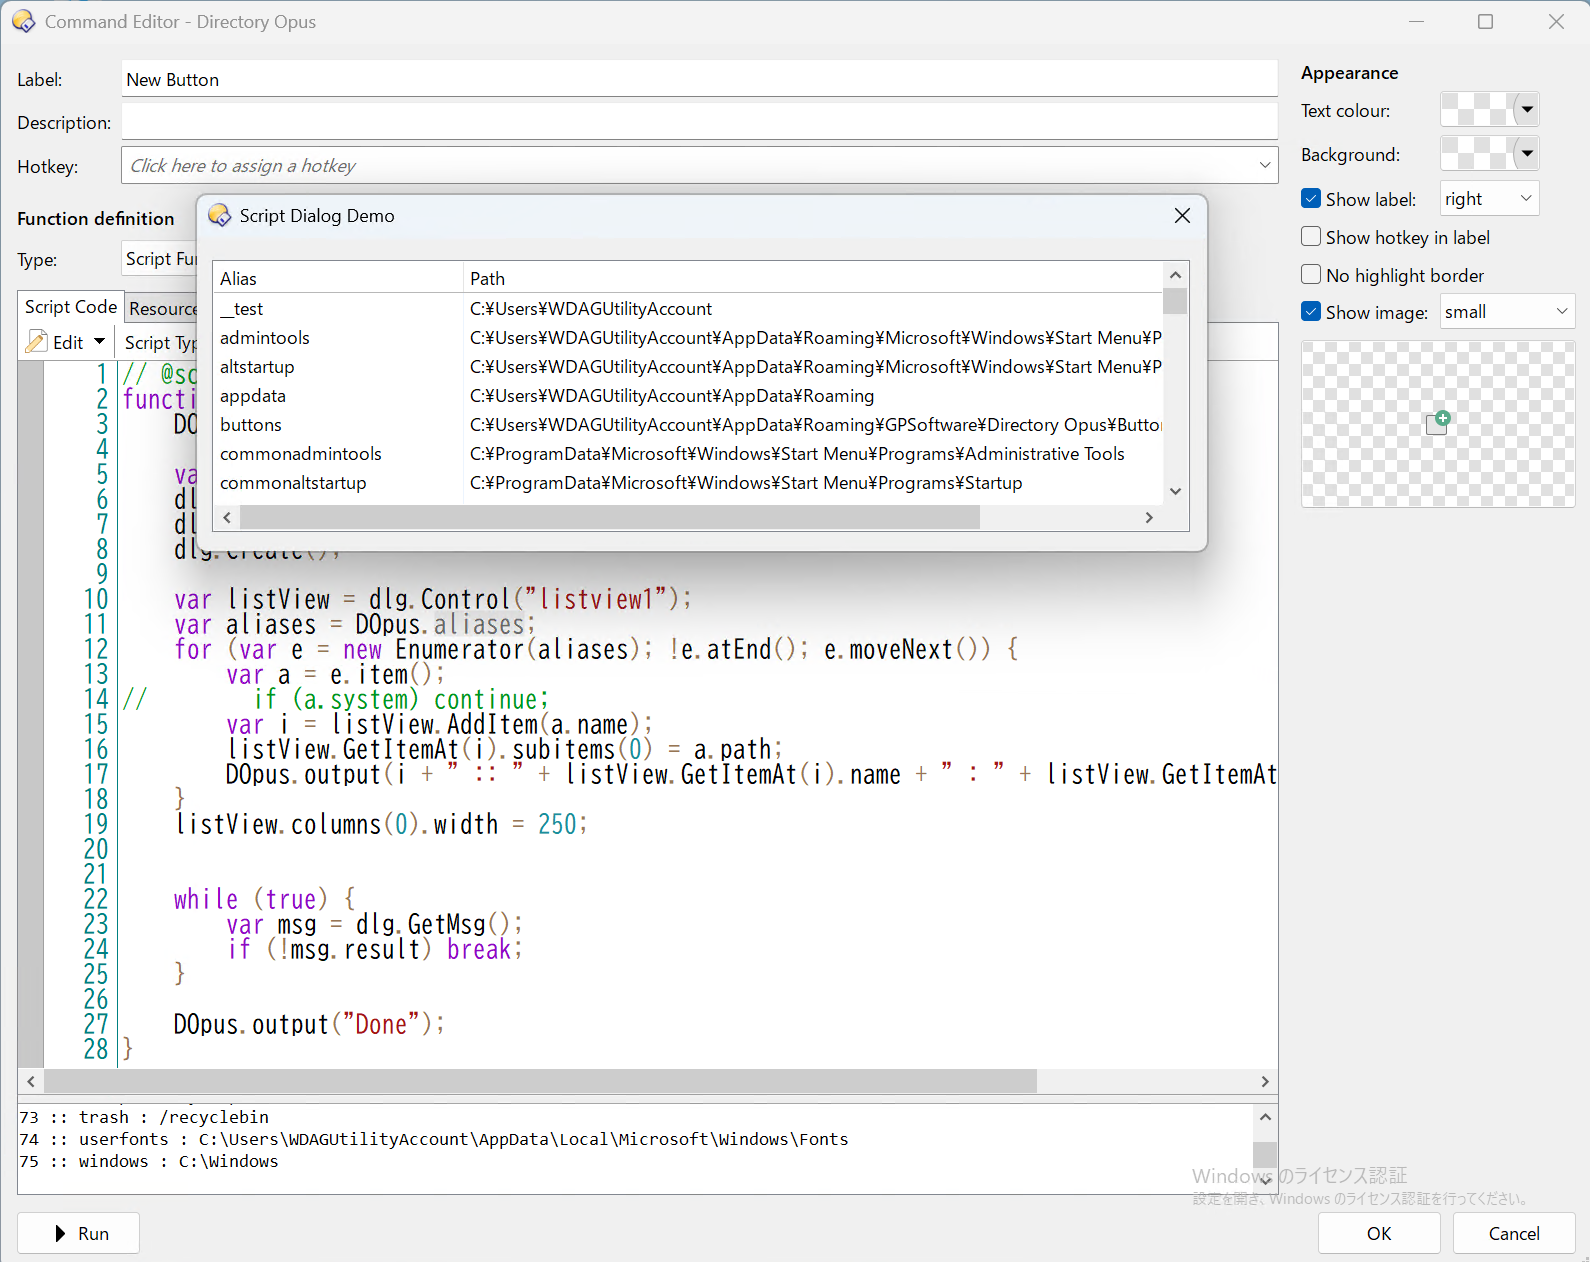Click the Edit pencil icon in script toolbar
This screenshot has width=1590, height=1262.
coord(37,342)
